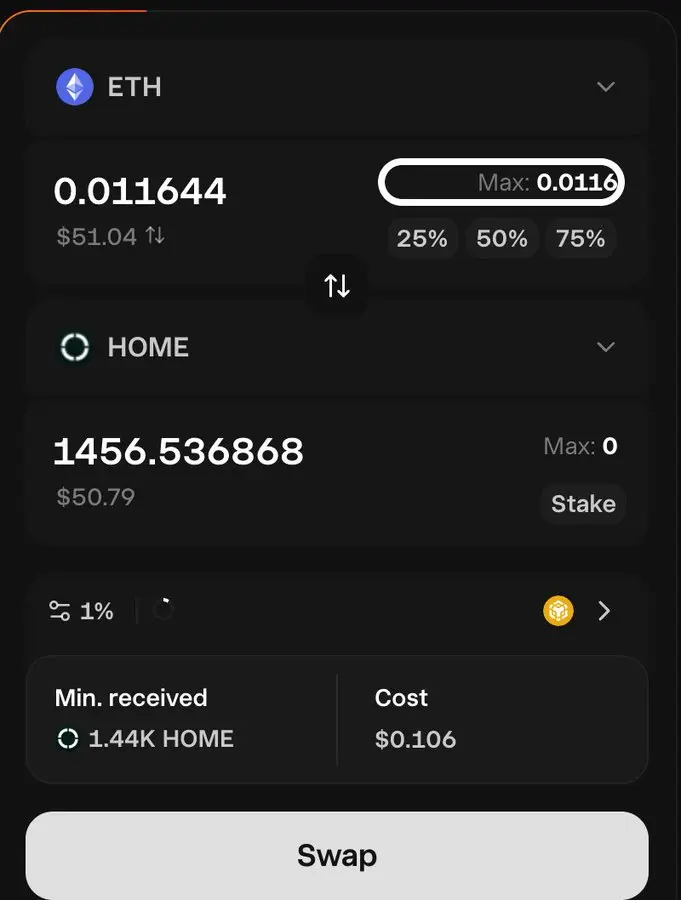Expand the ETH token dropdown chevron
681x900 pixels.
click(606, 87)
